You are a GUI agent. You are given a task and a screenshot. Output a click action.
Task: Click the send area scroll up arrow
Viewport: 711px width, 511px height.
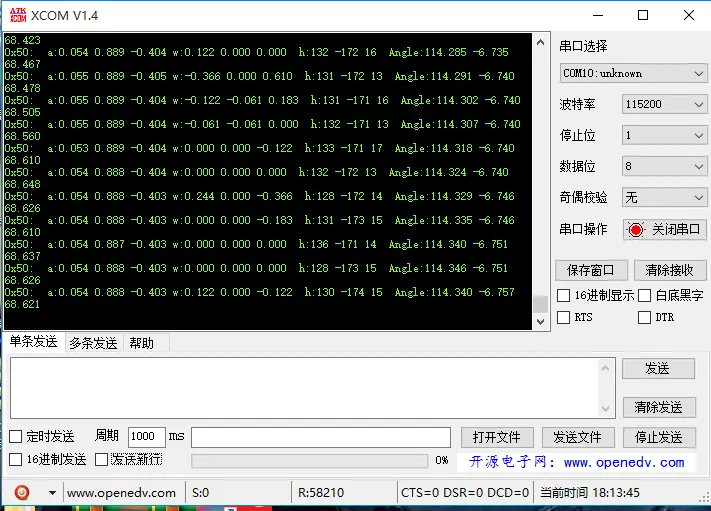point(606,368)
